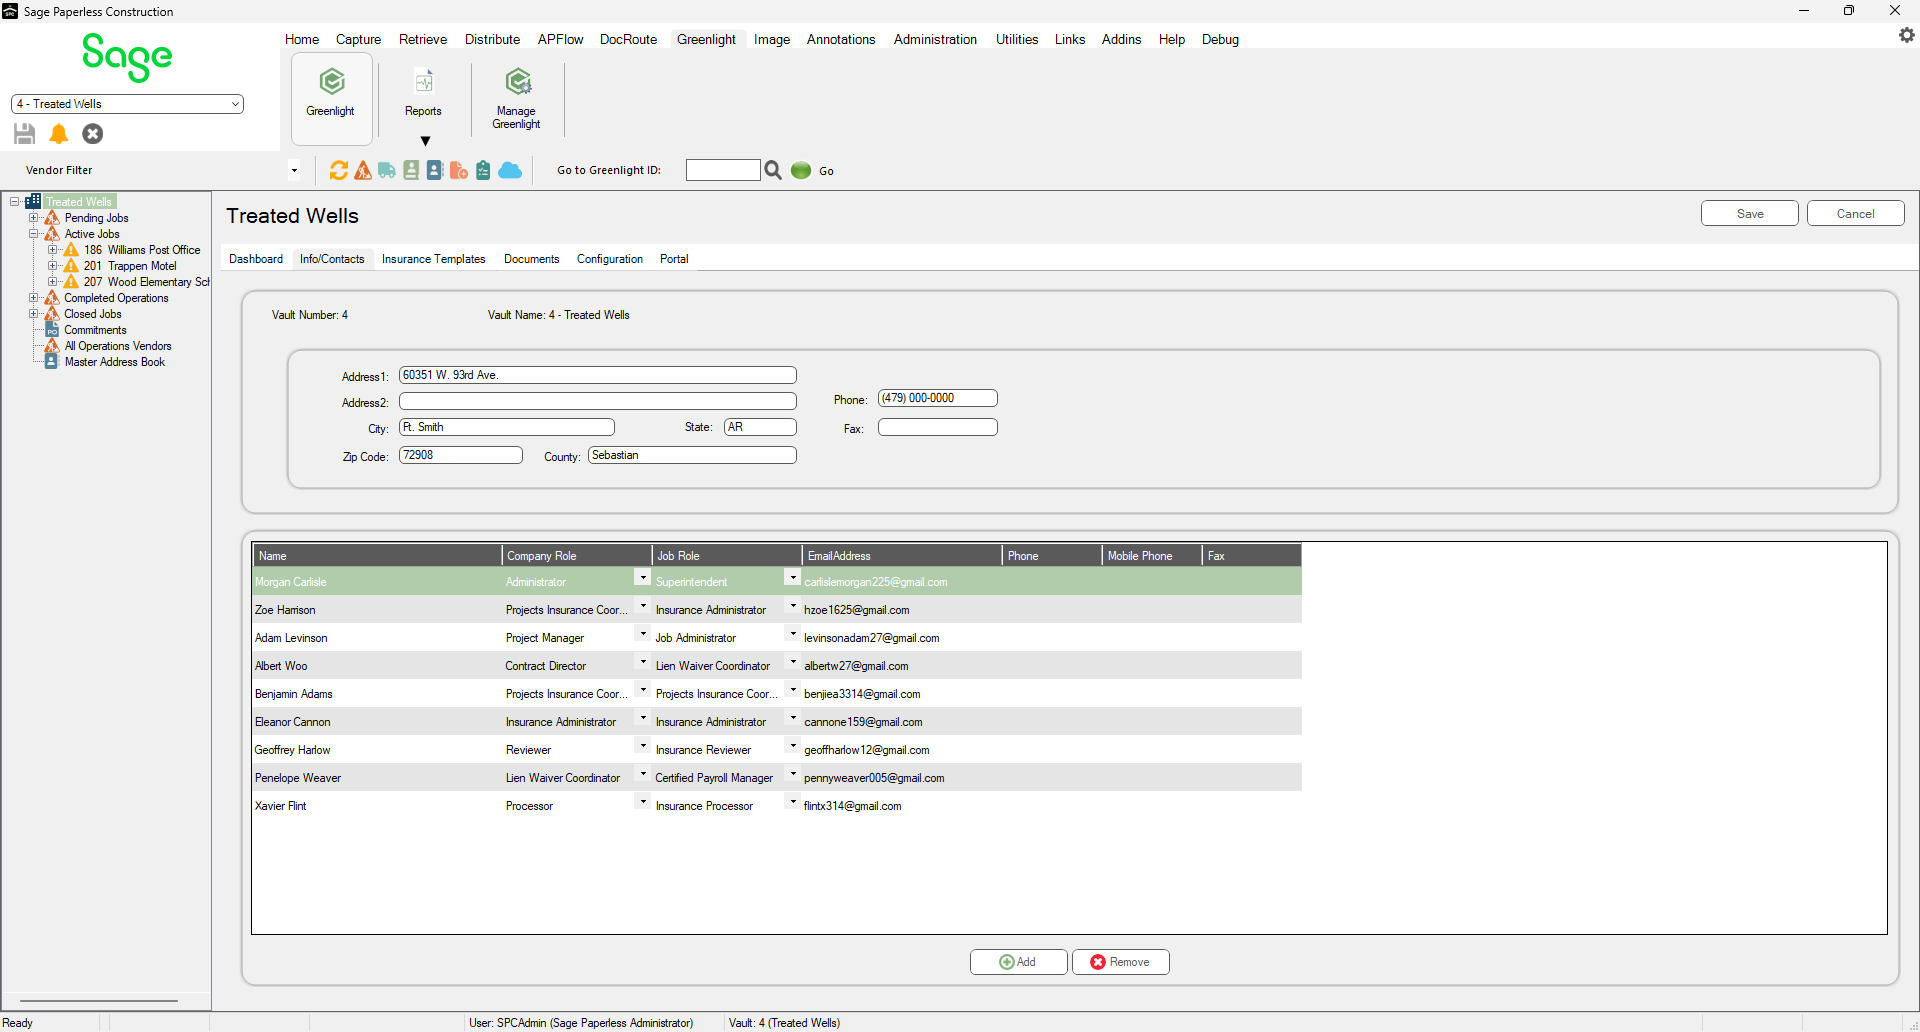
Task: Click the Commitments tree icon
Action: tap(52, 330)
